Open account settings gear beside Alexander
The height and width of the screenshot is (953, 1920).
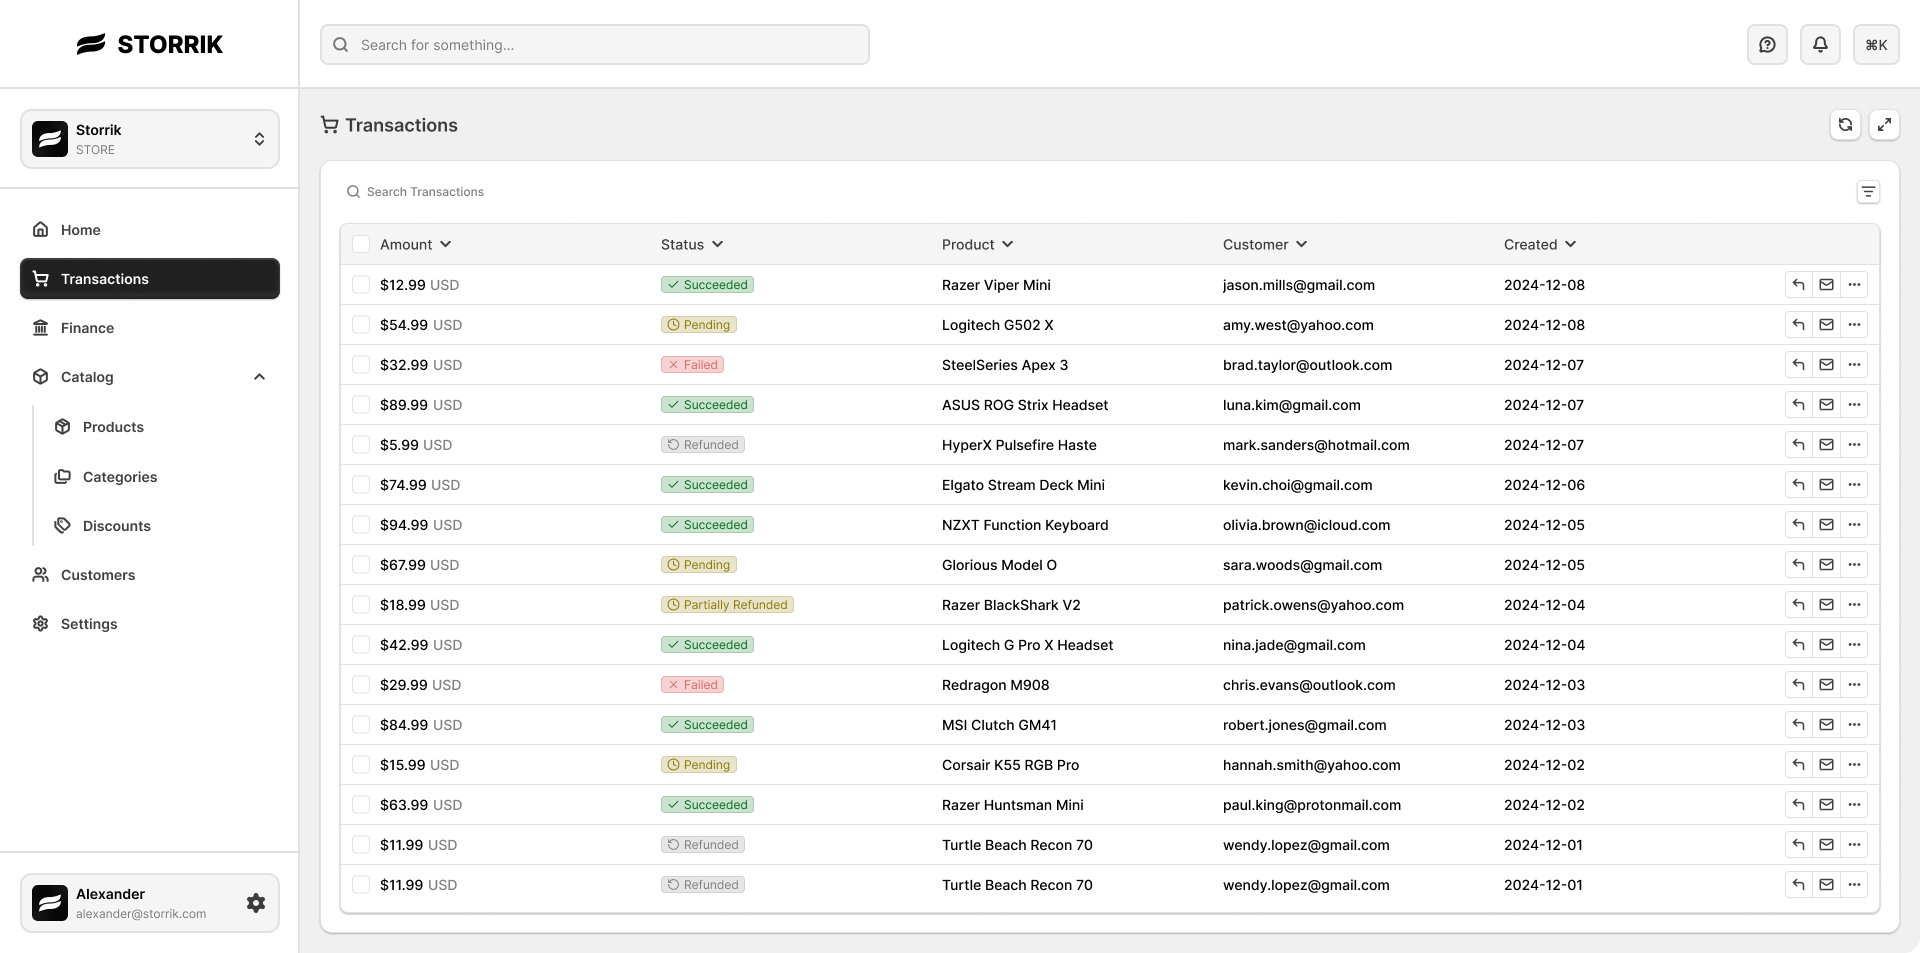[x=256, y=903]
